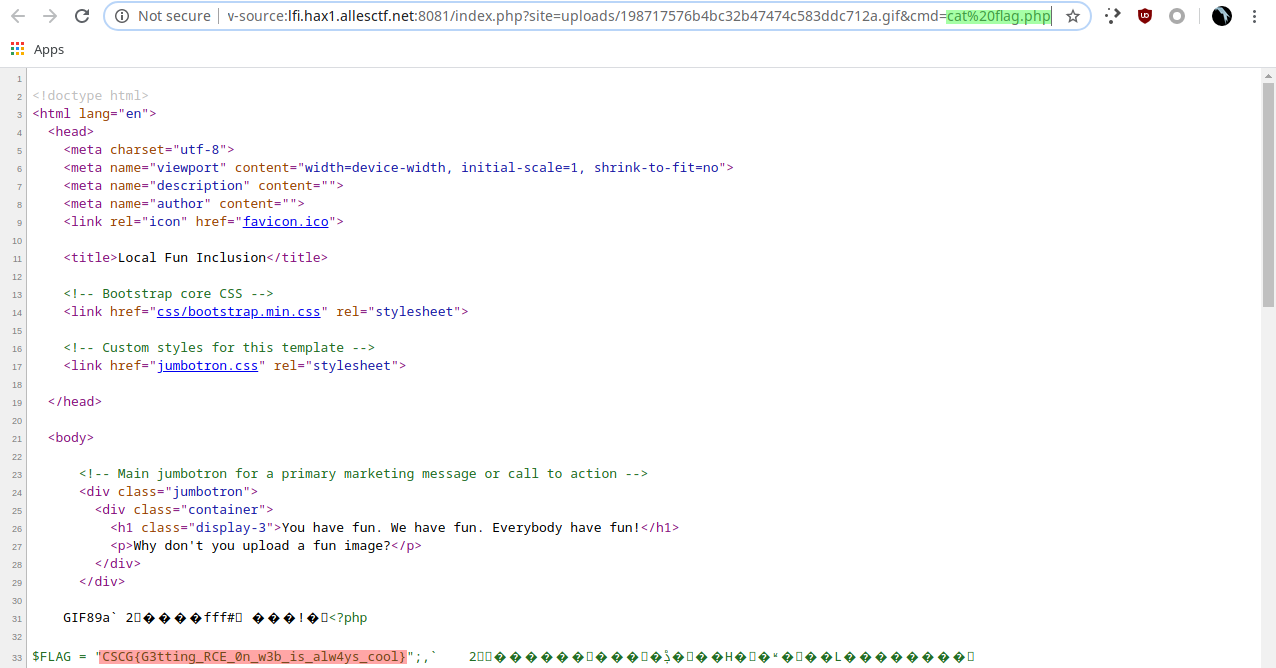
Task: Click the highlighted CSCG flag string
Action: (x=254, y=656)
